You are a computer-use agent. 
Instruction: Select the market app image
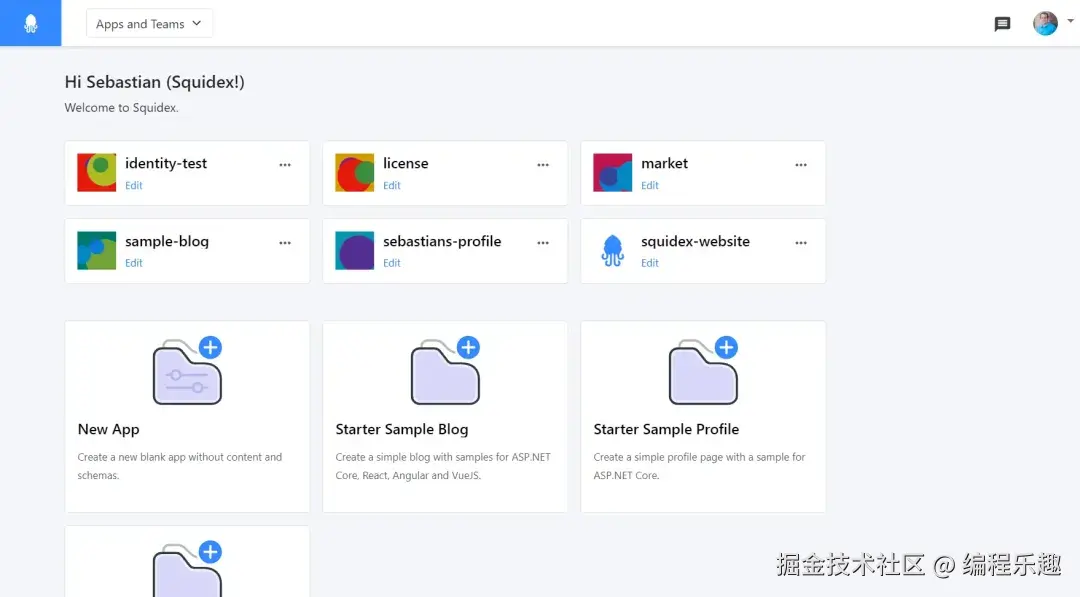[x=612, y=172]
